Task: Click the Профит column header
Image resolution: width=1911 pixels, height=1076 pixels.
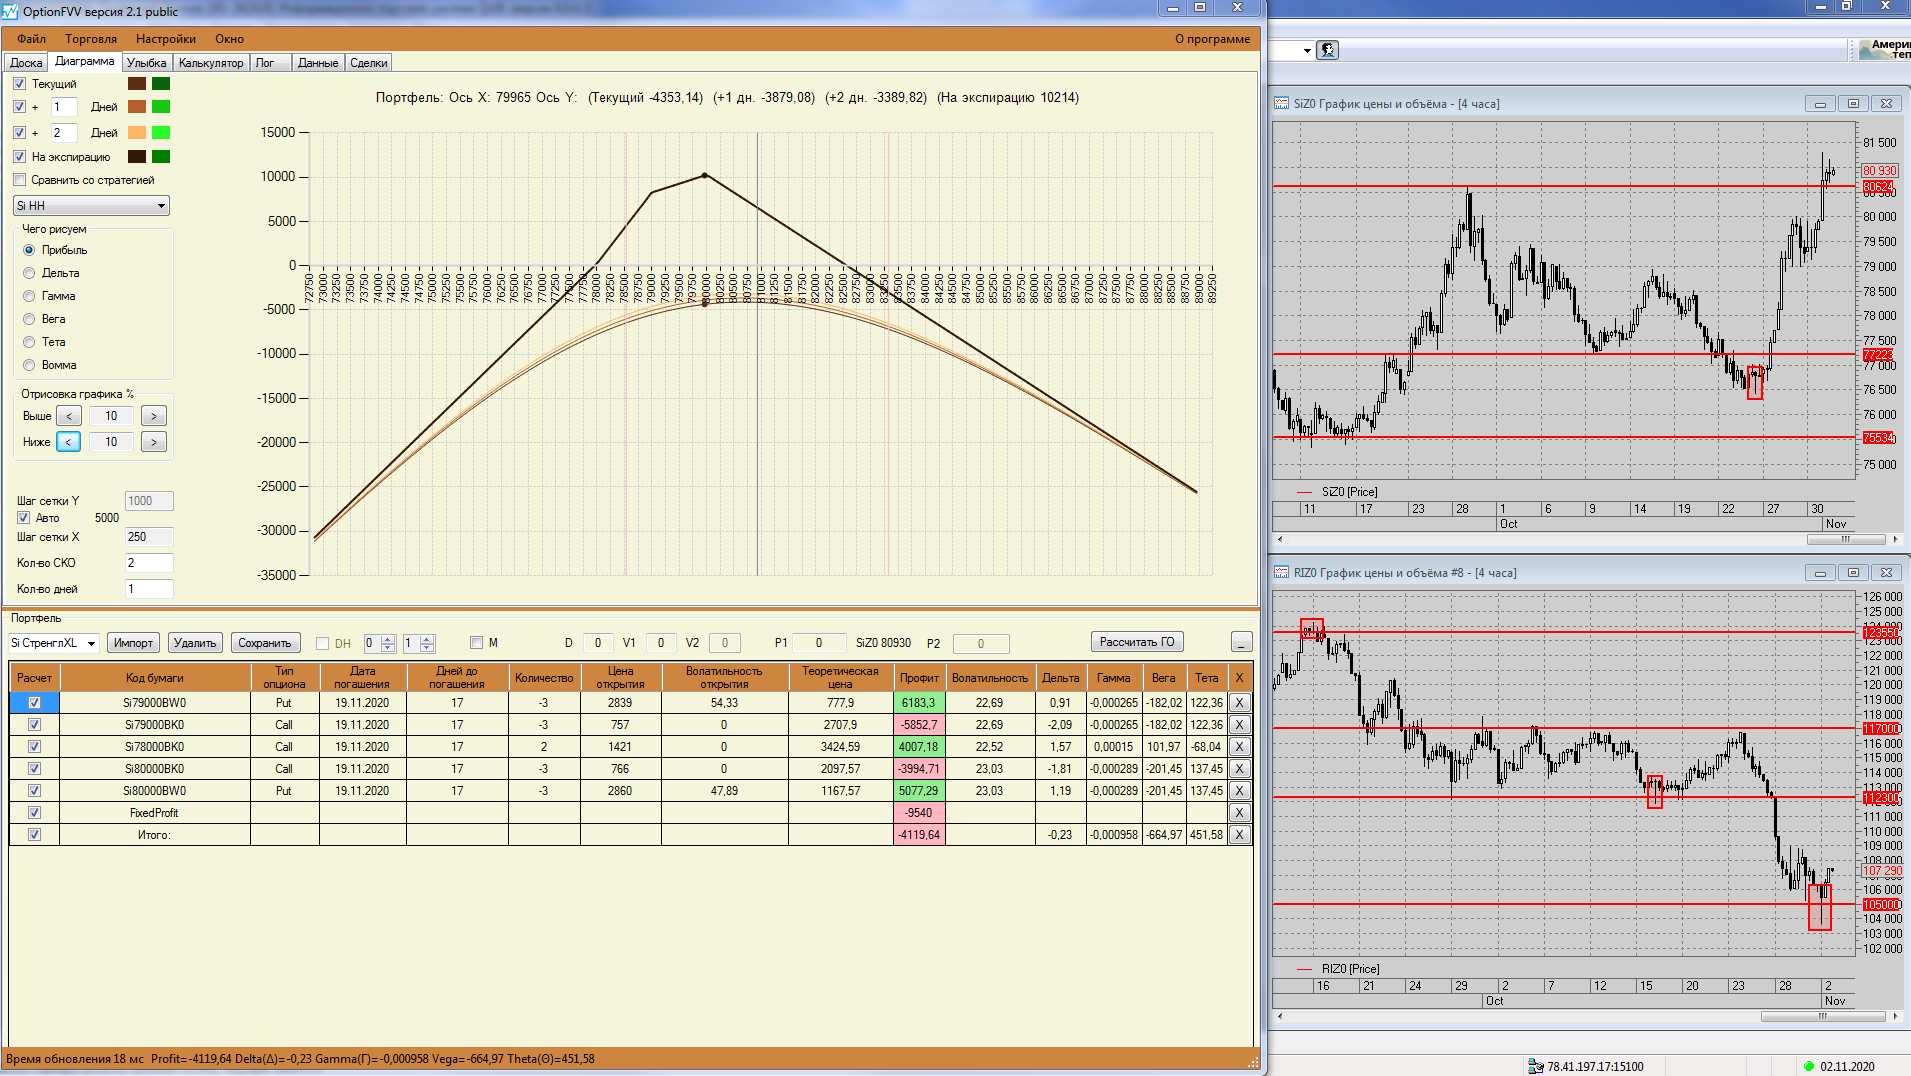Action: [919, 678]
